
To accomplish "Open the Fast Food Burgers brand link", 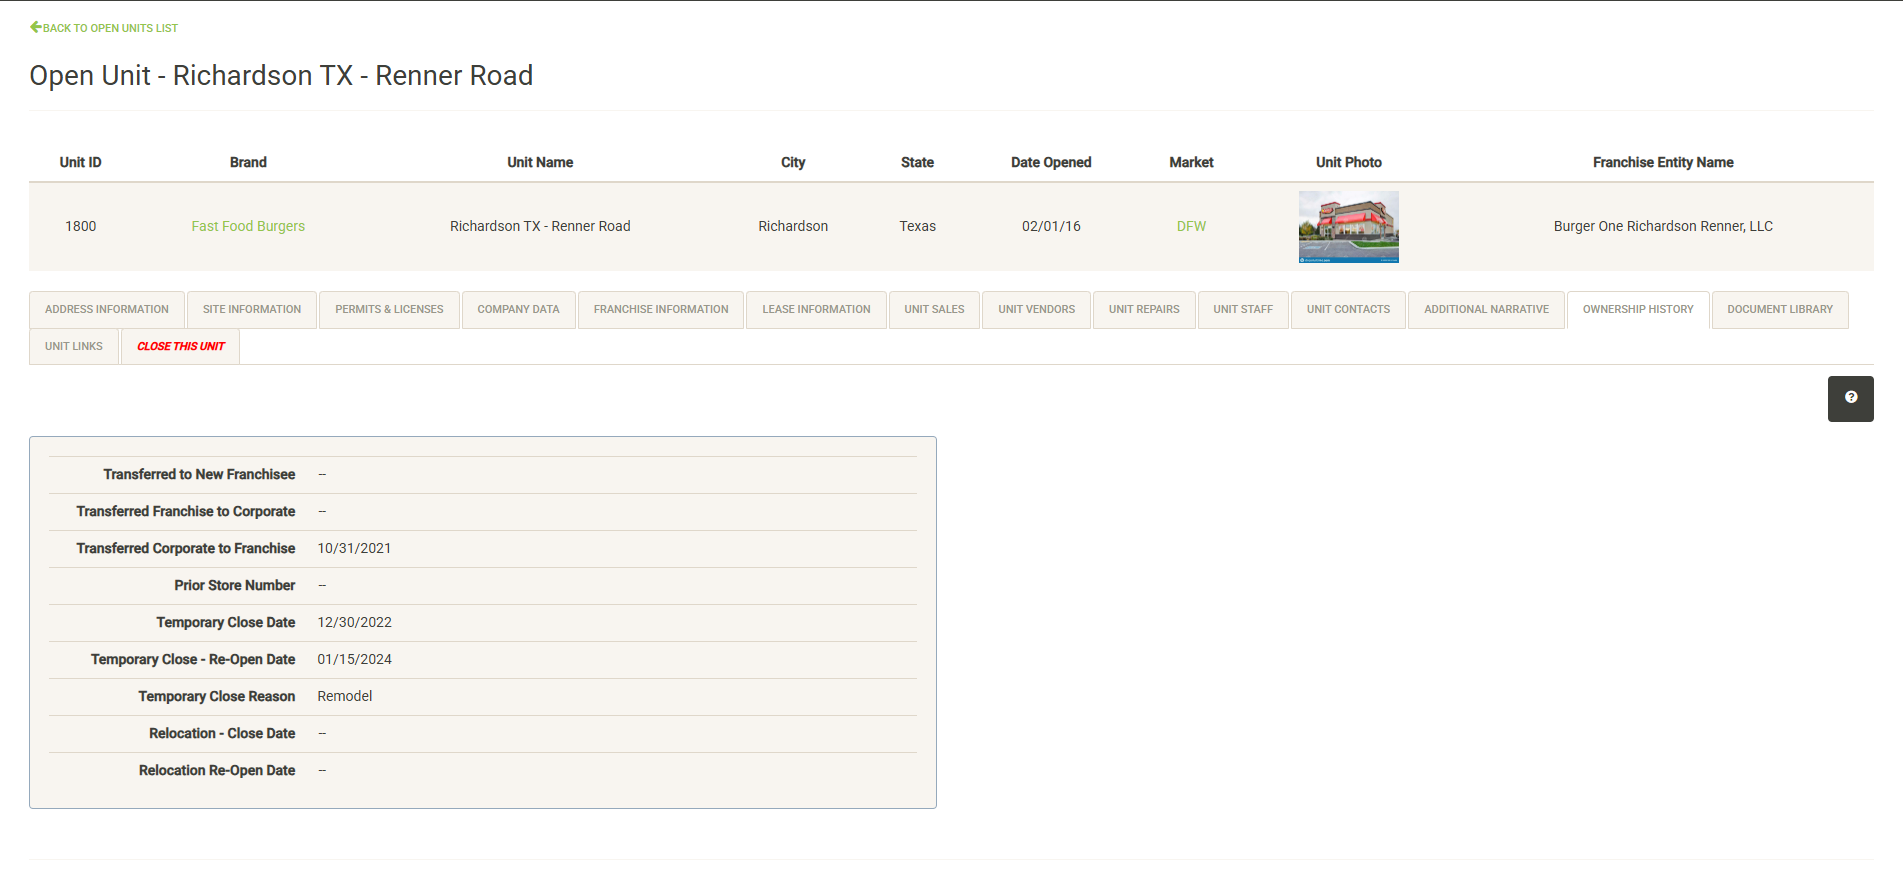I will tap(248, 227).
